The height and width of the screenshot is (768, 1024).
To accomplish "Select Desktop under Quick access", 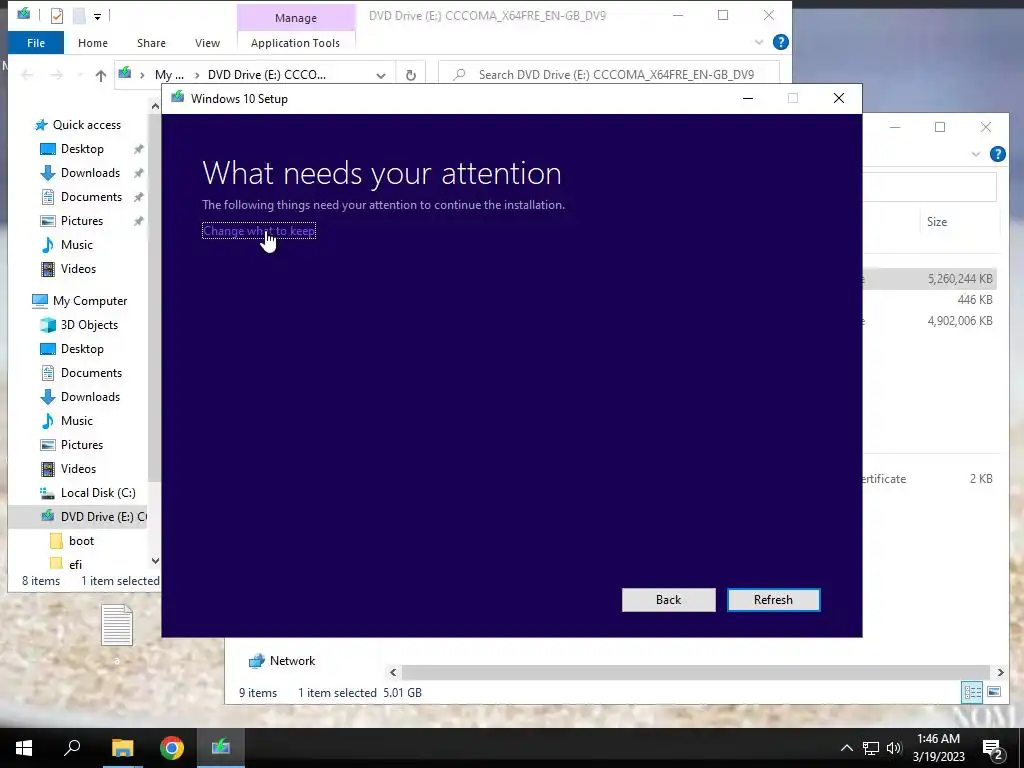I will [82, 149].
